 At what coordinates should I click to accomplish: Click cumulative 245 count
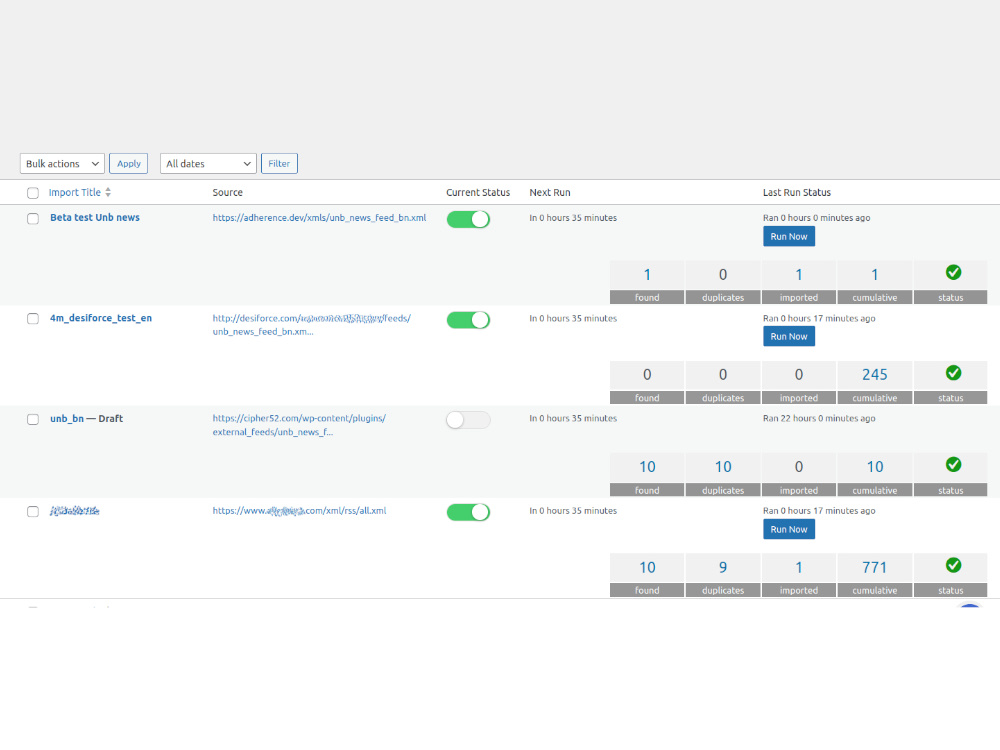874,374
